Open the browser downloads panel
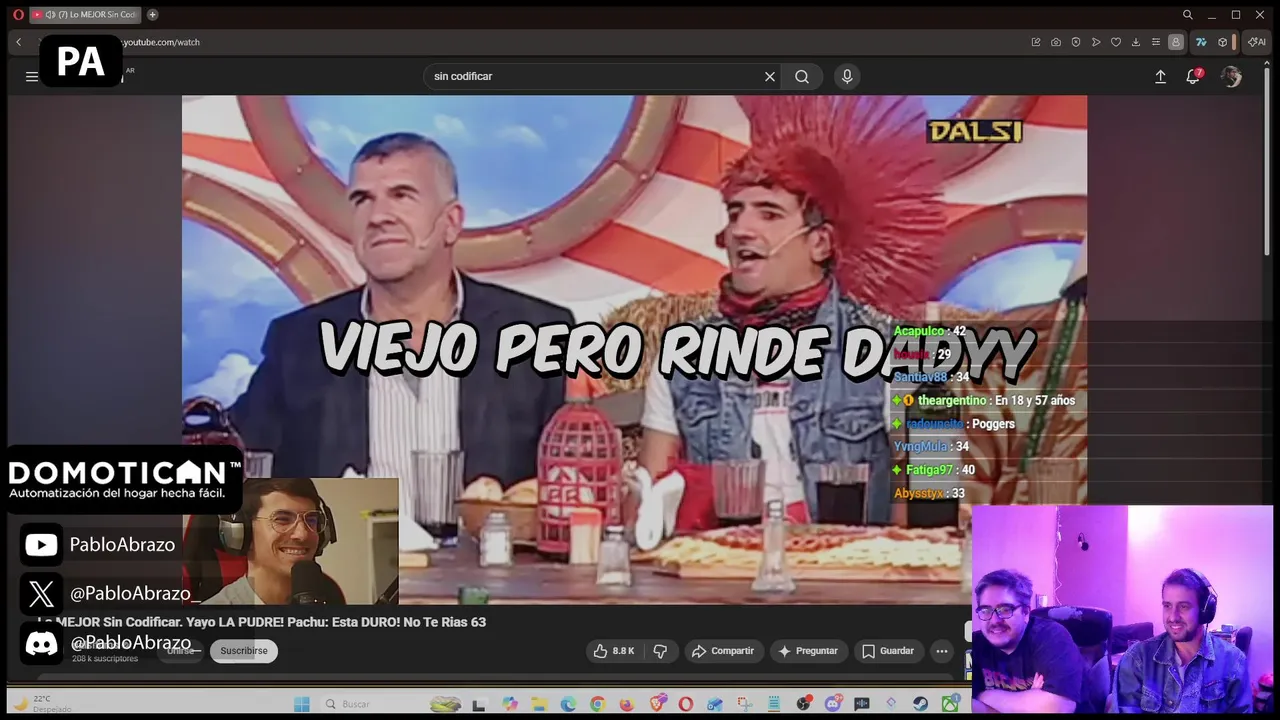Viewport: 1280px width, 720px height. pos(1136,42)
